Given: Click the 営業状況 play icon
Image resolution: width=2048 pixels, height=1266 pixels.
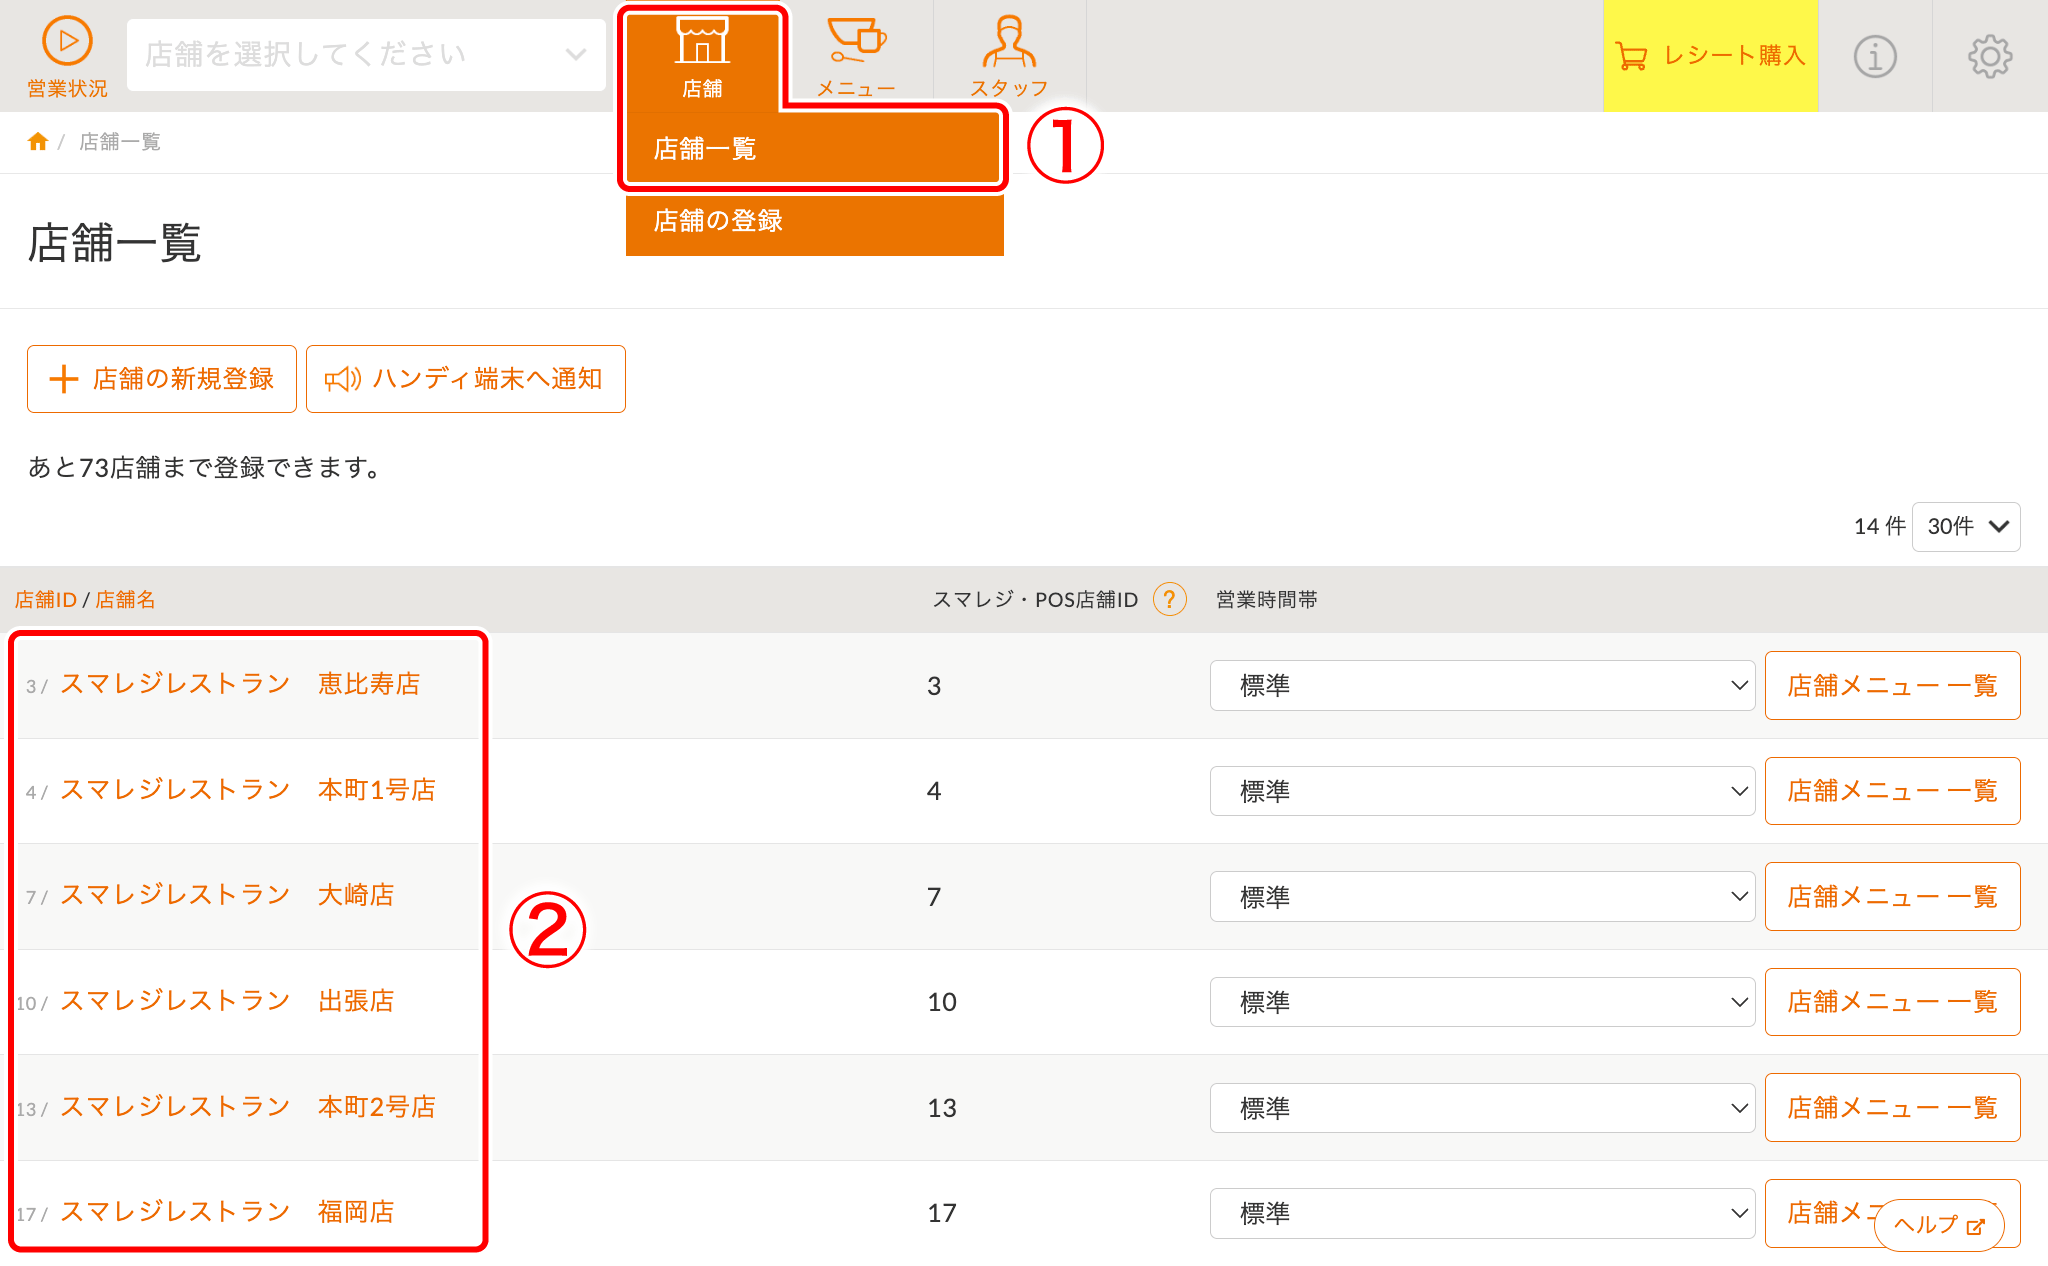Looking at the screenshot, I should tap(66, 42).
